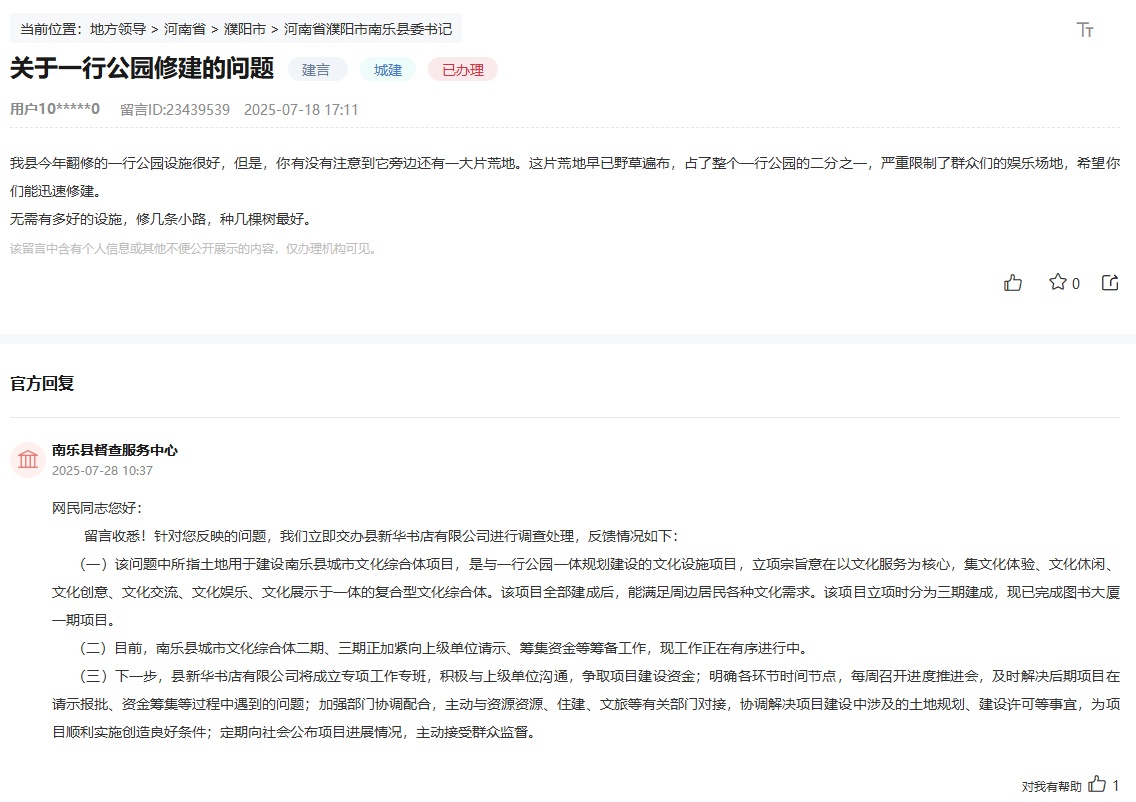Click the government building avatar icon
Image resolution: width=1136 pixels, height=802 pixels.
28,460
